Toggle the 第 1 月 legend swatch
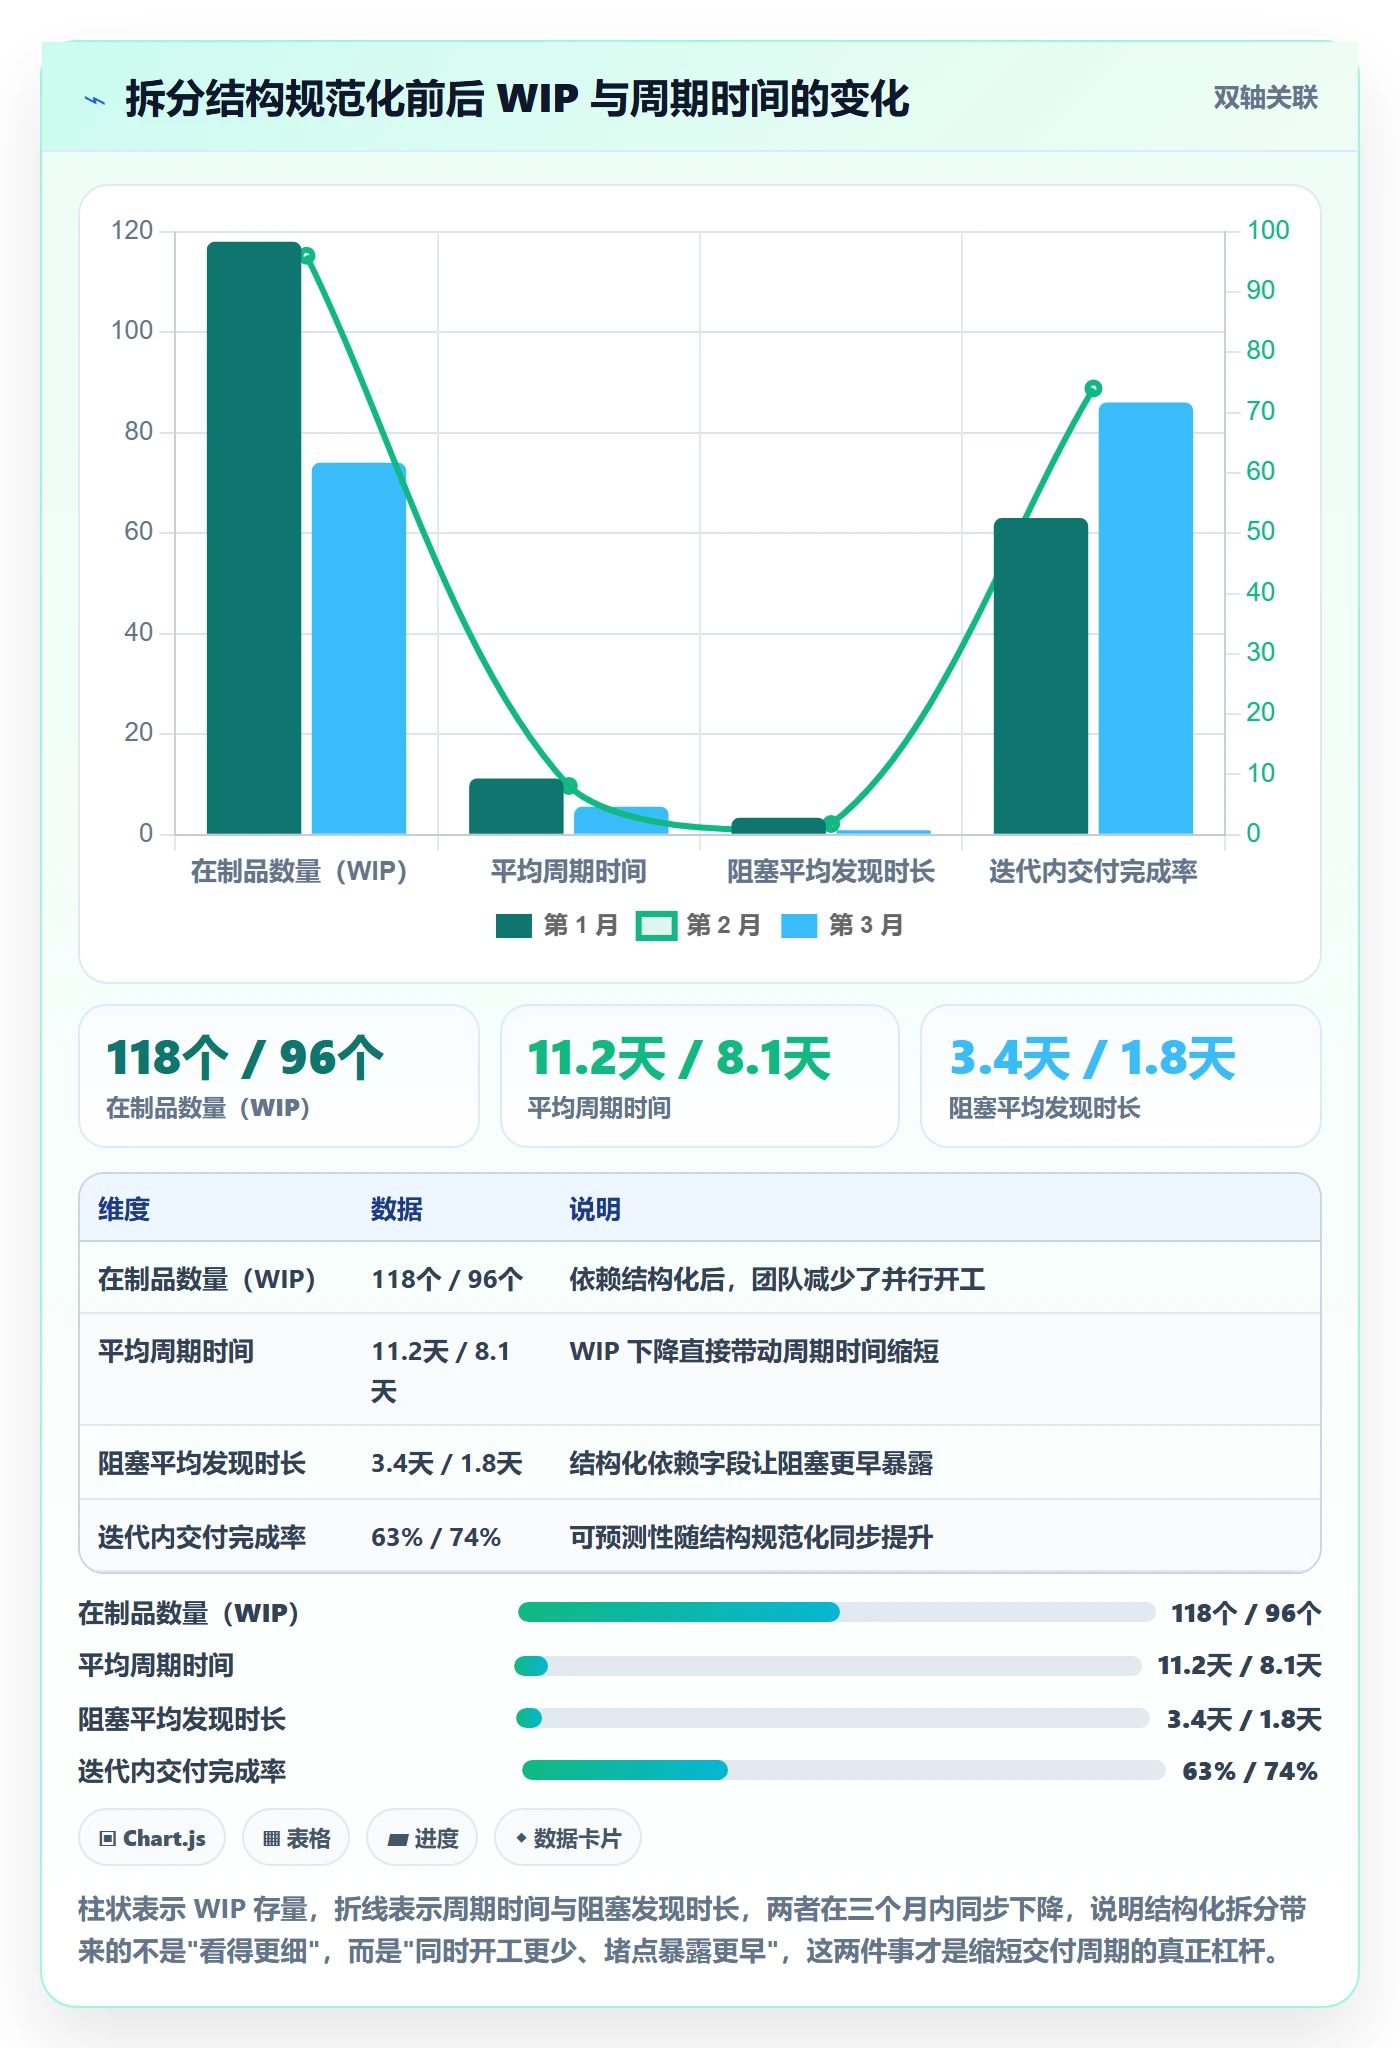1400x2048 pixels. tap(514, 926)
